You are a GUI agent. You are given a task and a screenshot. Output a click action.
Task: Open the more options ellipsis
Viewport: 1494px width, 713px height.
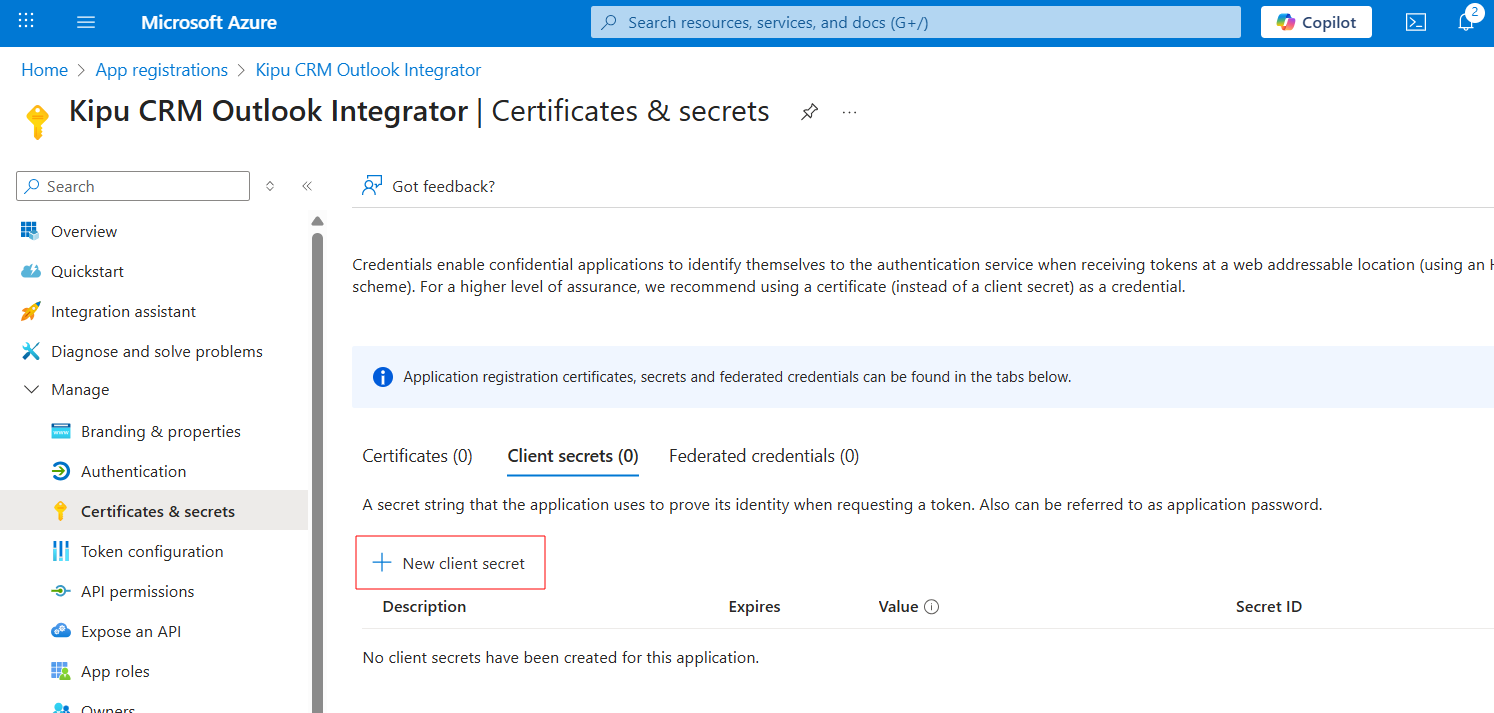(x=849, y=113)
